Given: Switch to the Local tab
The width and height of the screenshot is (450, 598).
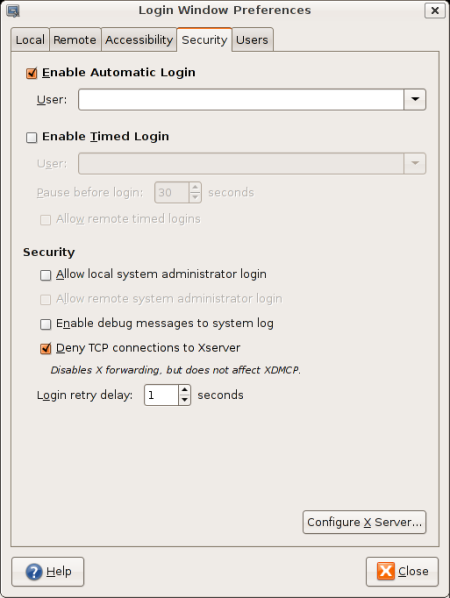Looking at the screenshot, I should click(30, 40).
